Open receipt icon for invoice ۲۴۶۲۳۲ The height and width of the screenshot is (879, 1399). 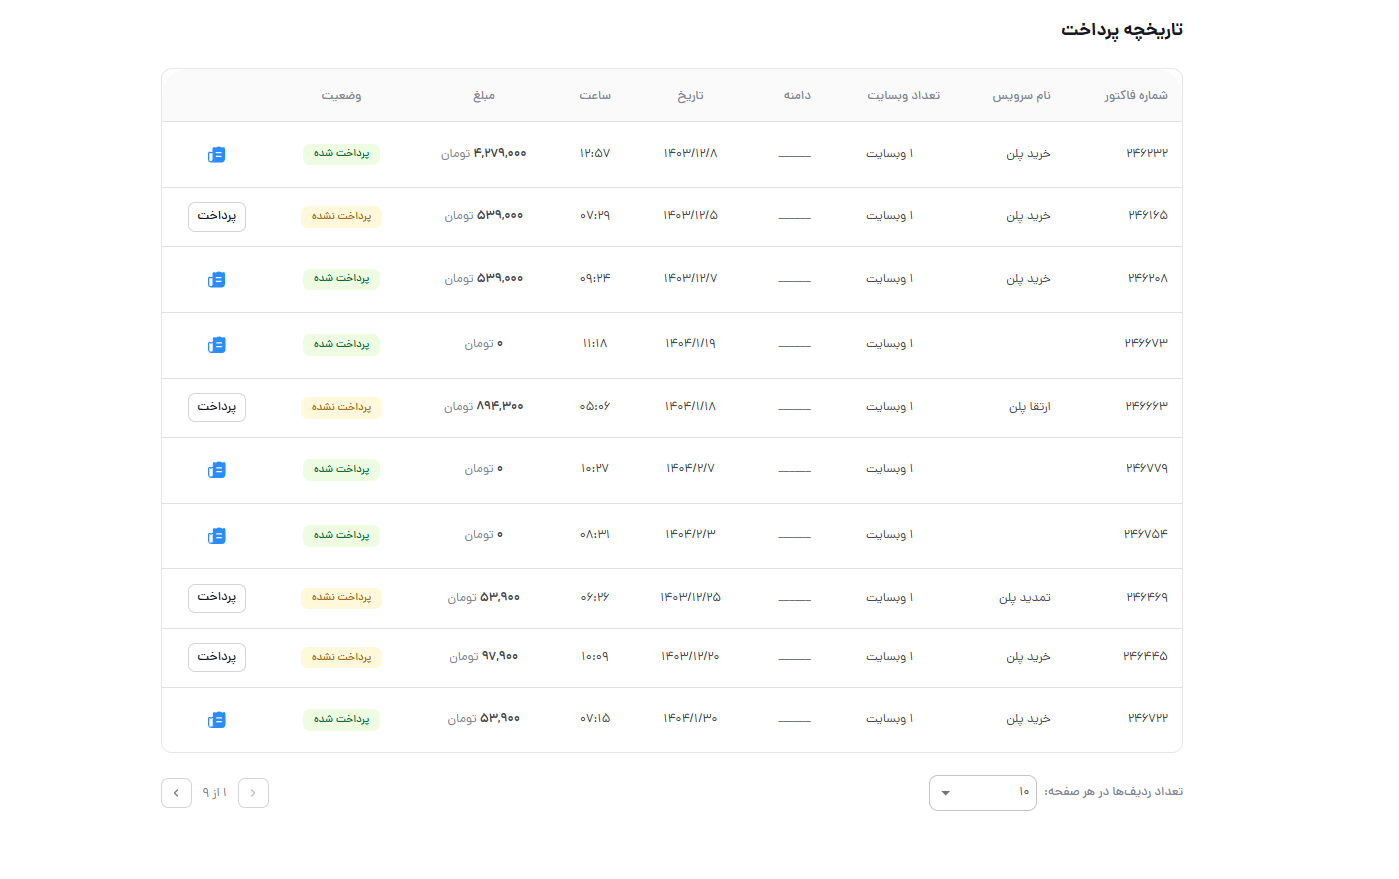[216, 154]
